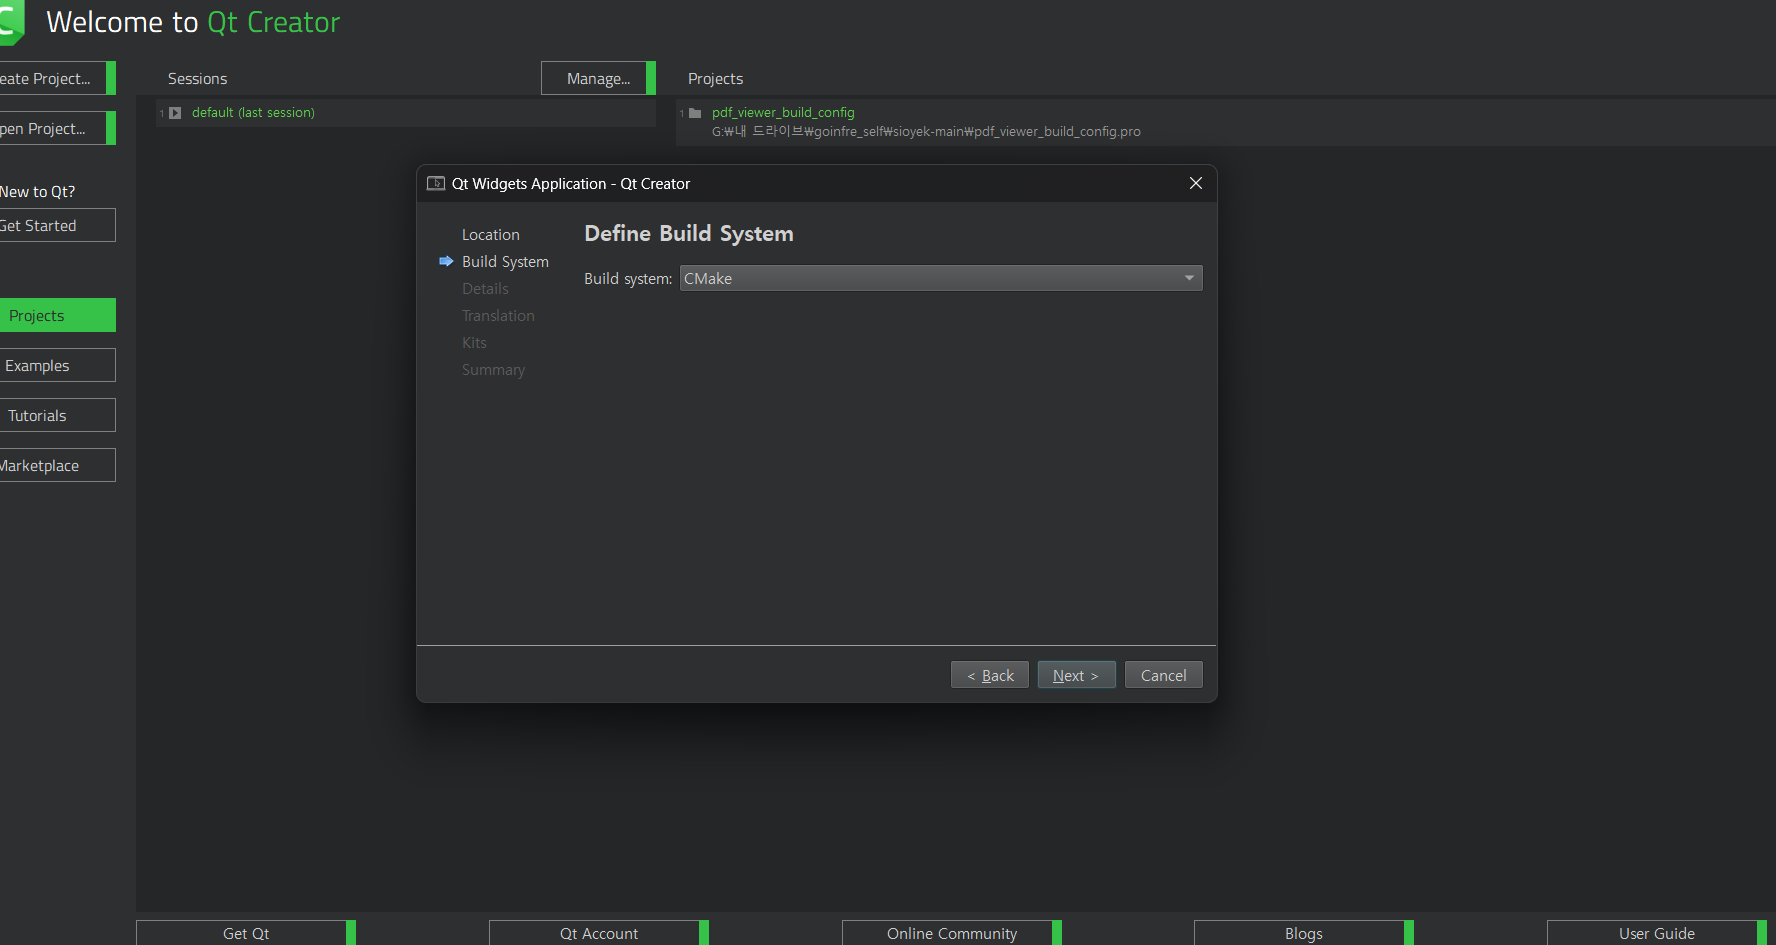The image size is (1776, 945).
Task: Open default (last session) entry
Action: [253, 112]
